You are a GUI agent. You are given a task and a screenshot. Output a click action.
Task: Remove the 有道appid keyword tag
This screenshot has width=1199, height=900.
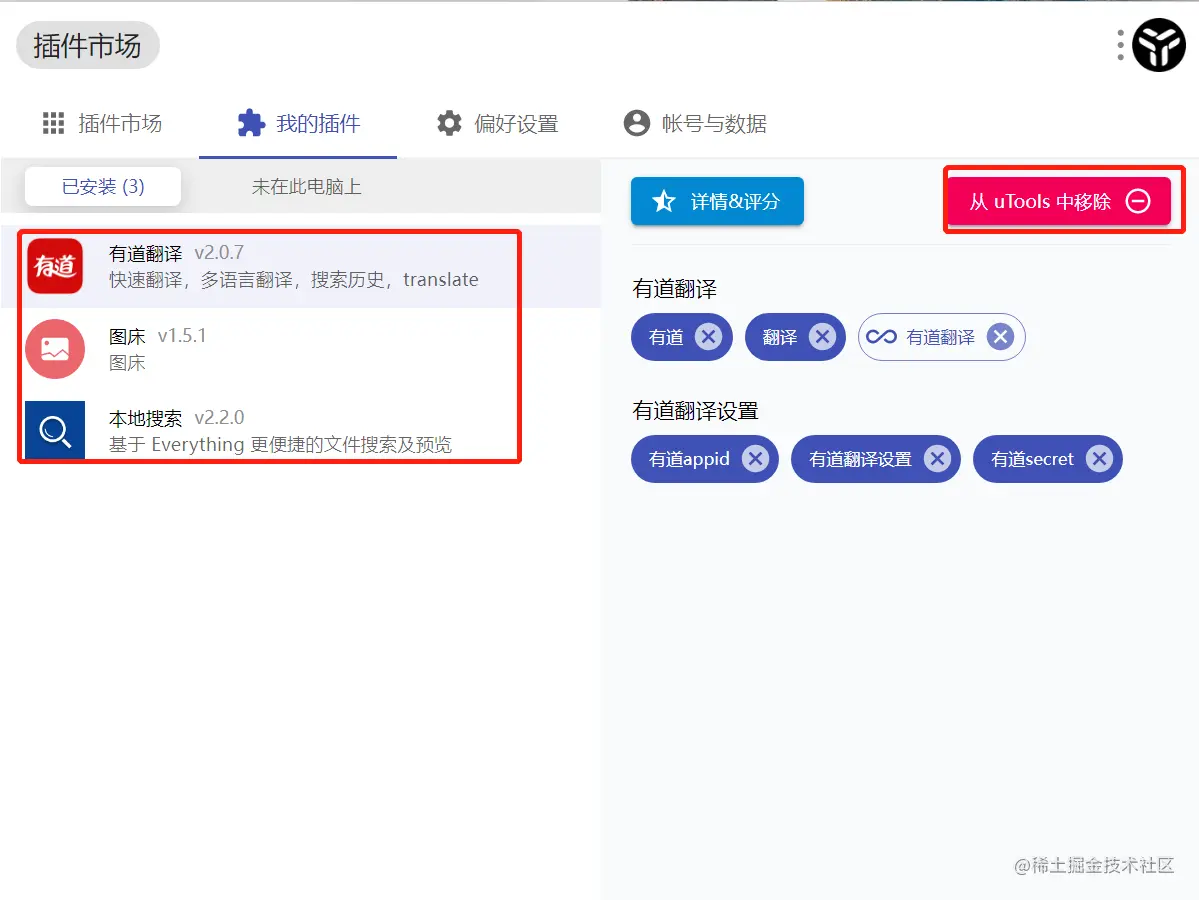click(755, 459)
